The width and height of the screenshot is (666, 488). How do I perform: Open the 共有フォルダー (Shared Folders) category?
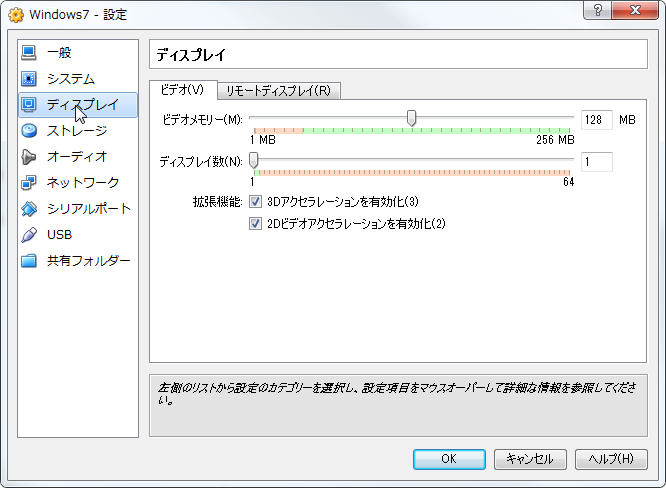point(88,260)
